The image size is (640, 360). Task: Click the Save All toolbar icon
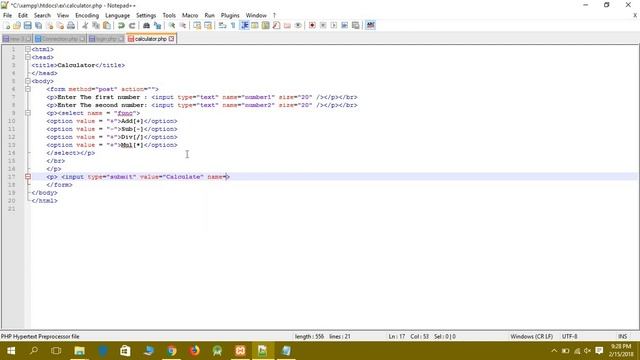(38, 25)
